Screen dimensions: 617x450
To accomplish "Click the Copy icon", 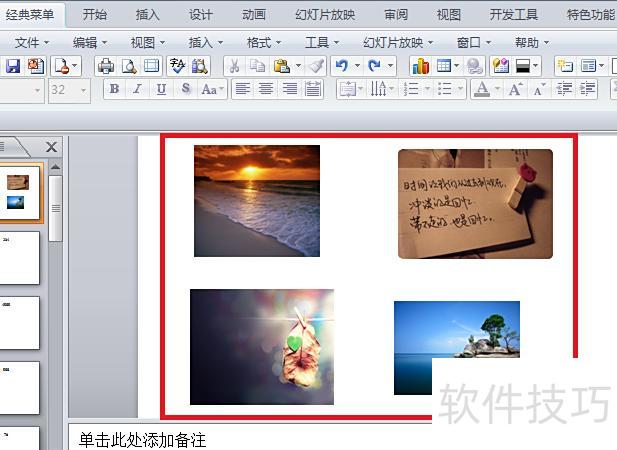I will coord(257,66).
